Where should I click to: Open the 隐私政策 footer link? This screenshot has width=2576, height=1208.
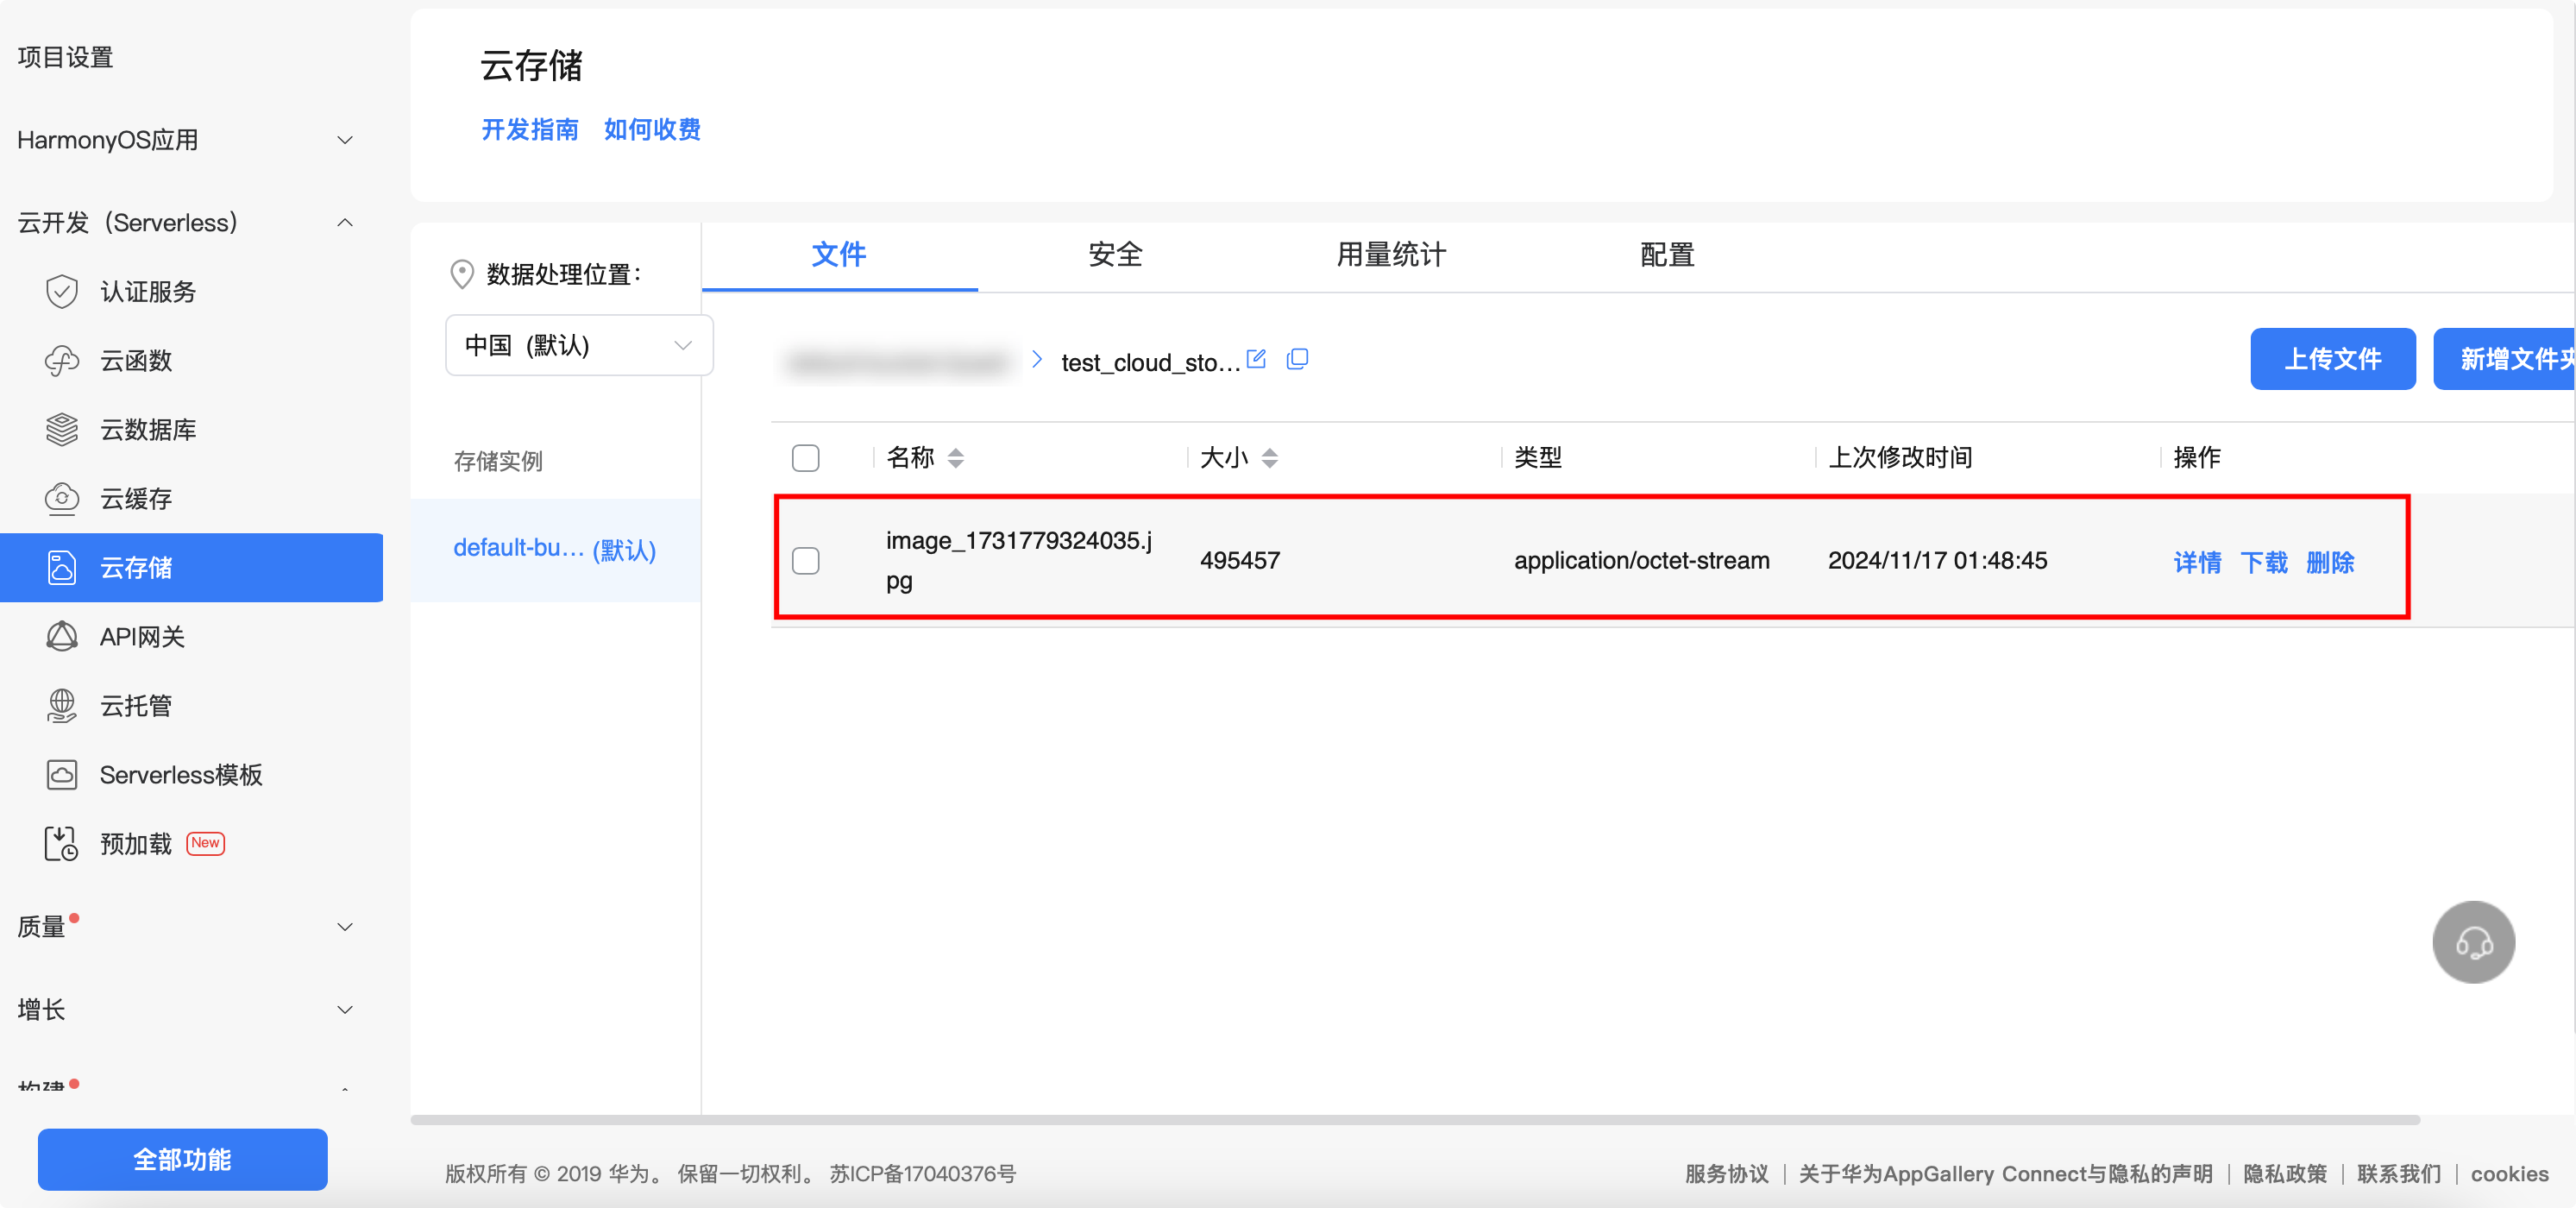(2284, 1173)
